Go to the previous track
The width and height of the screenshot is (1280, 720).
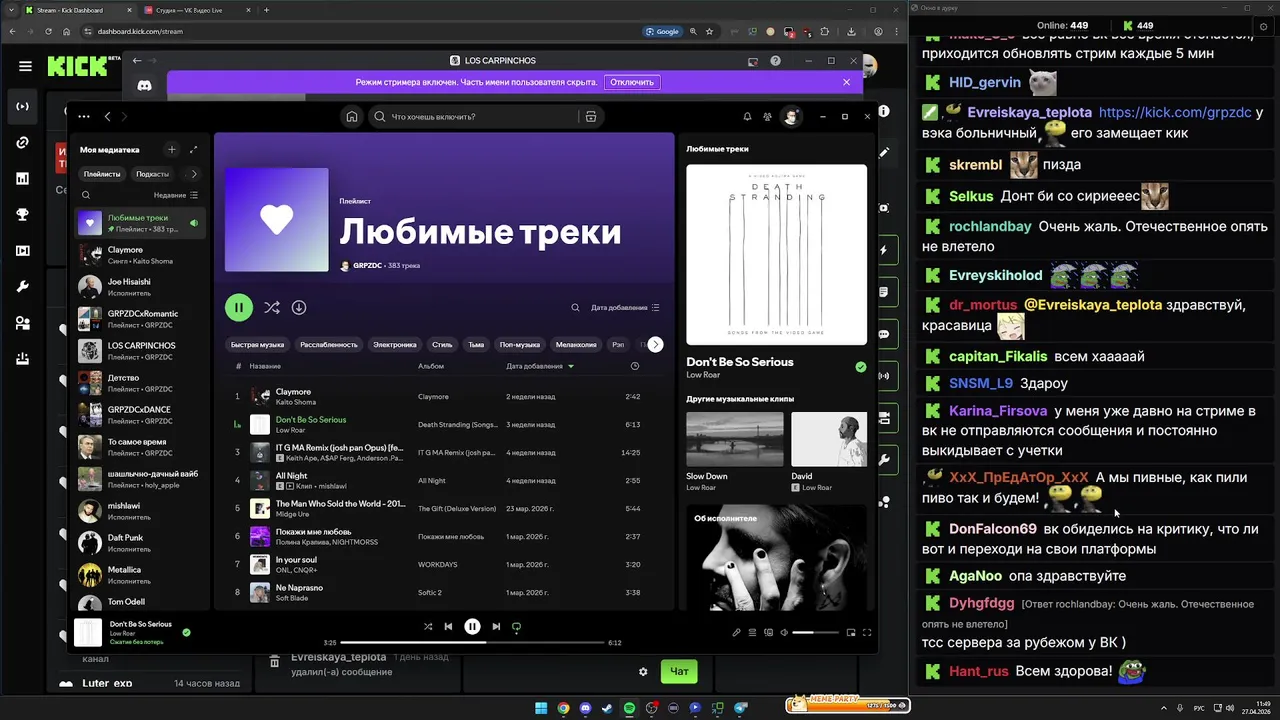[x=448, y=627]
